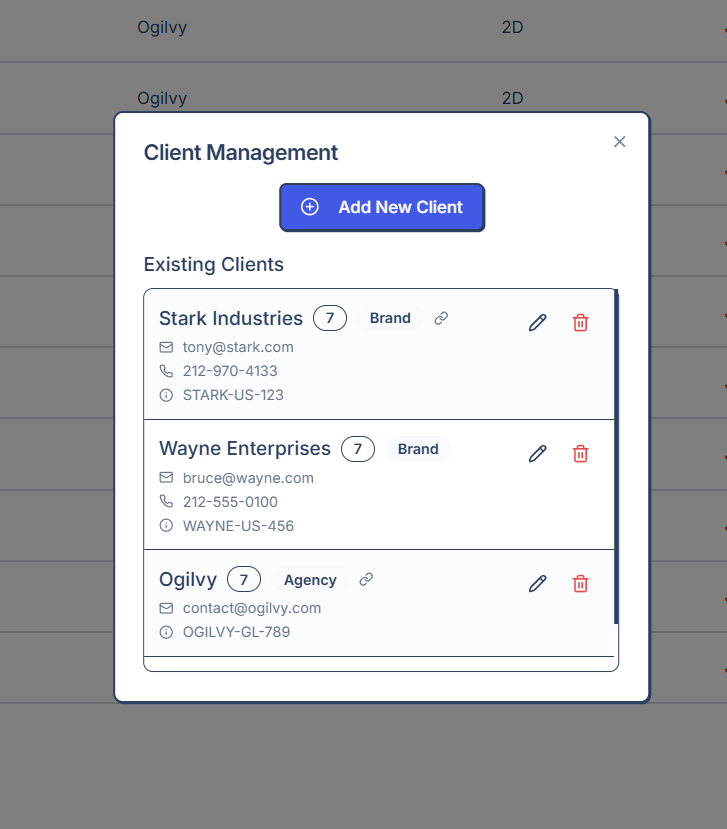Edit Stark Industries with pencil icon
Viewport: 727px width, 829px height.
click(537, 323)
